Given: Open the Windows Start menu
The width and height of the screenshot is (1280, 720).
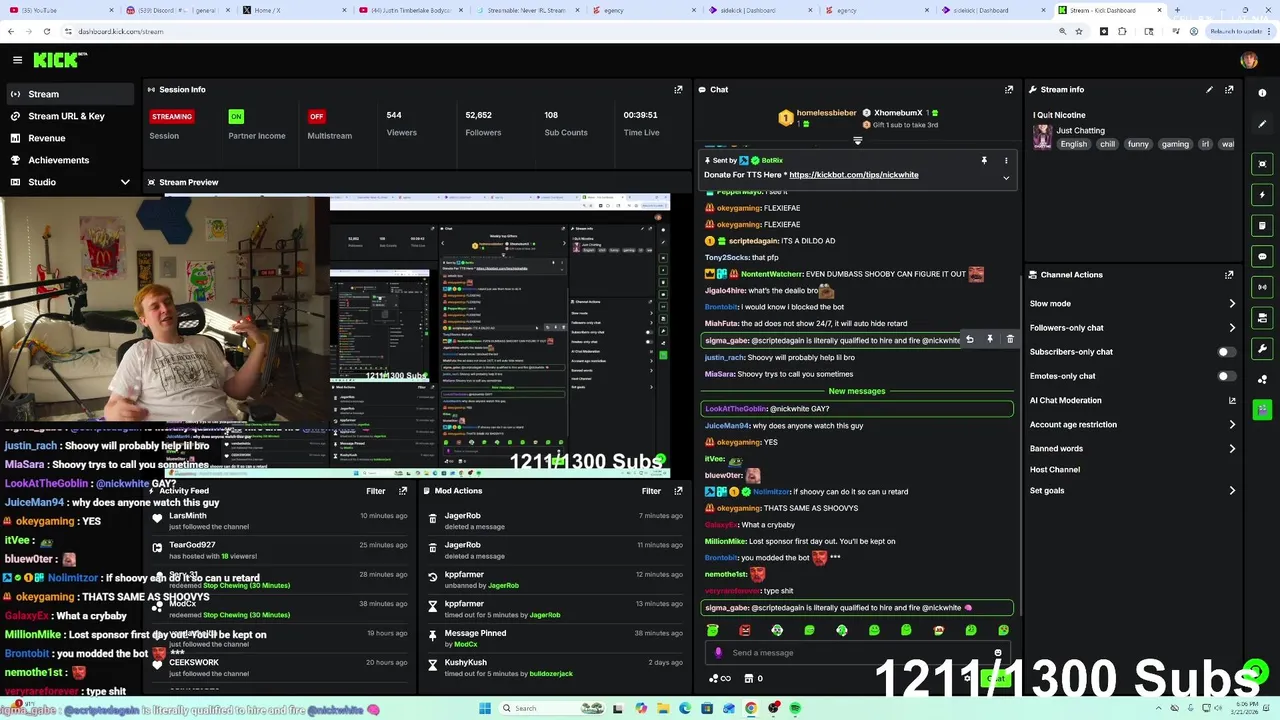Looking at the screenshot, I should point(485,708).
